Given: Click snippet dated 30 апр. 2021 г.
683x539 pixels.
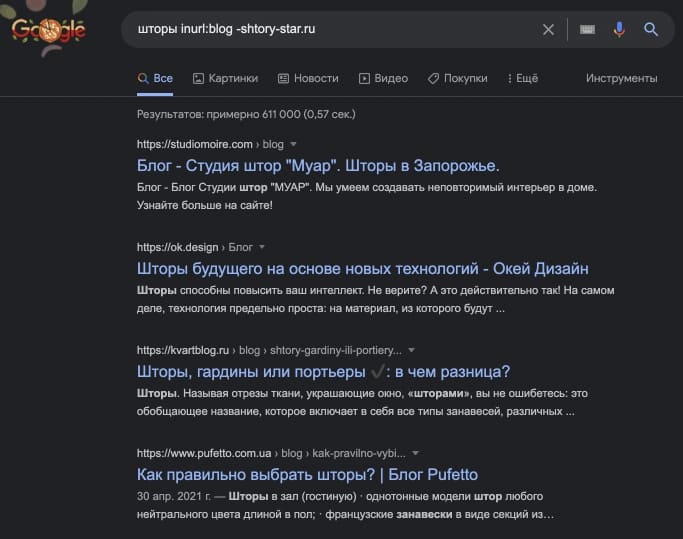Looking at the screenshot, I should click(x=345, y=505).
